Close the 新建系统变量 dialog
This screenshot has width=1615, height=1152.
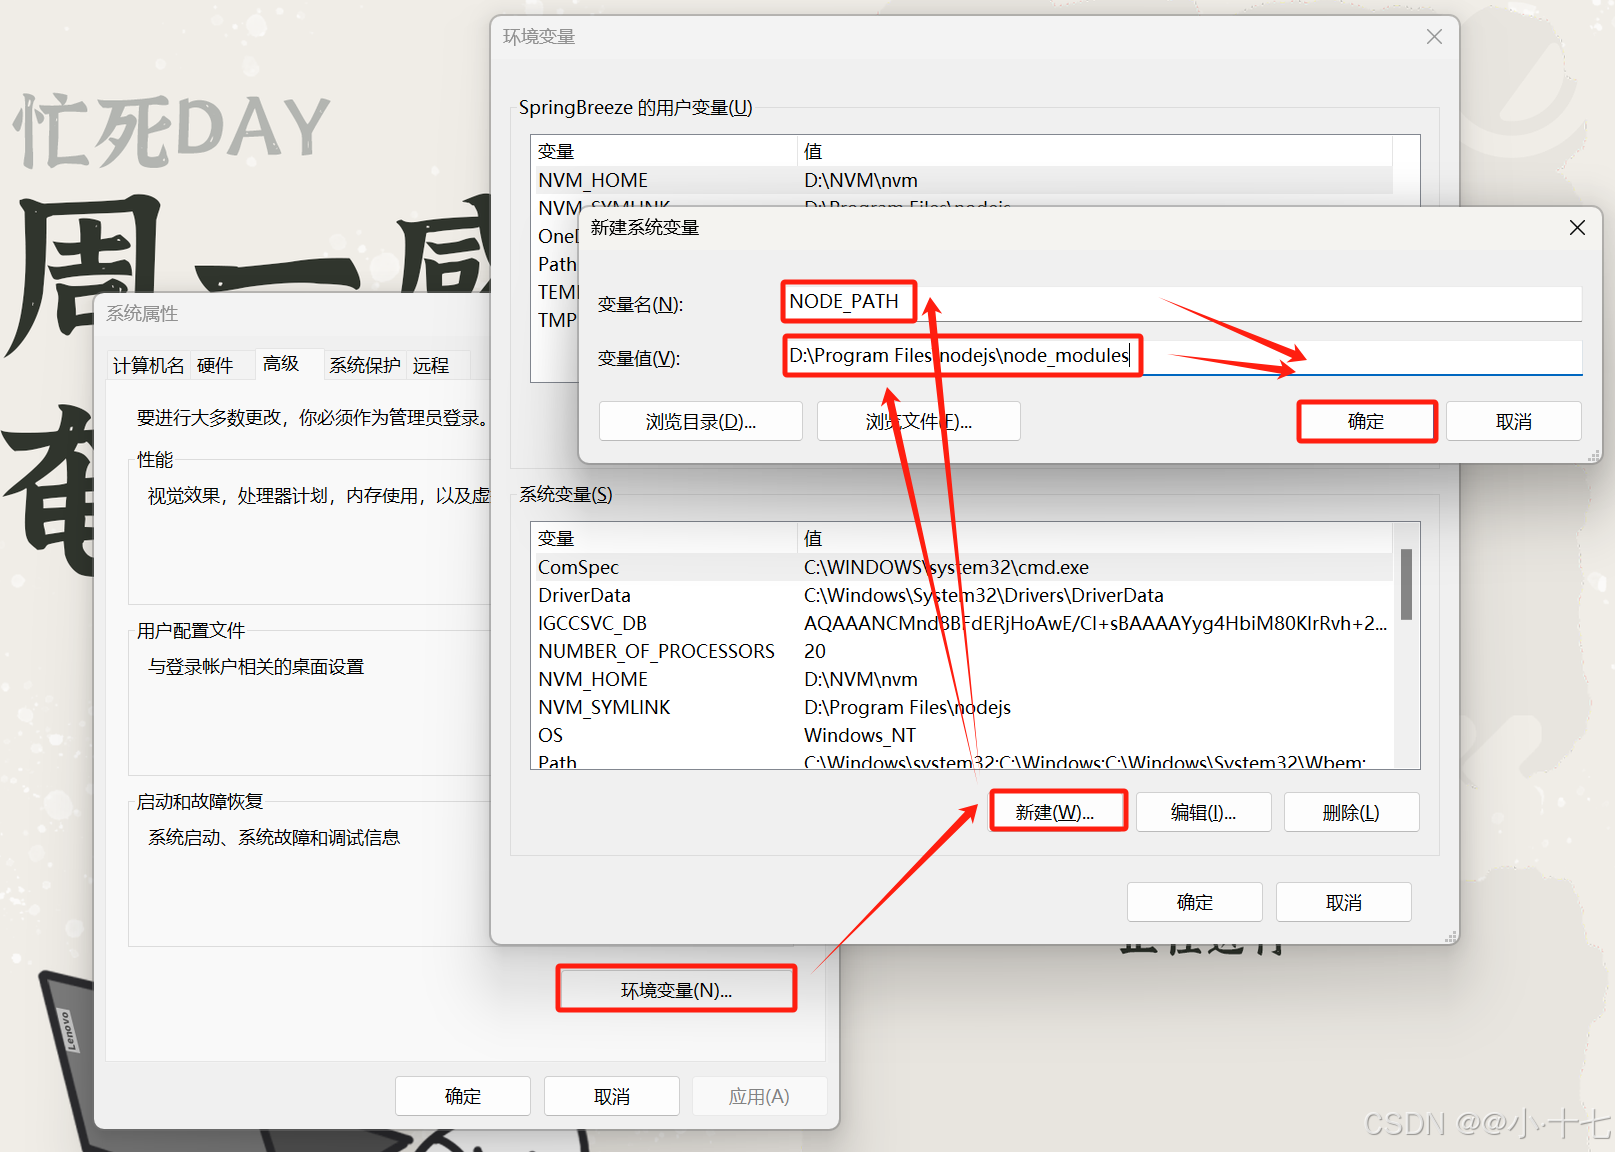(1577, 227)
